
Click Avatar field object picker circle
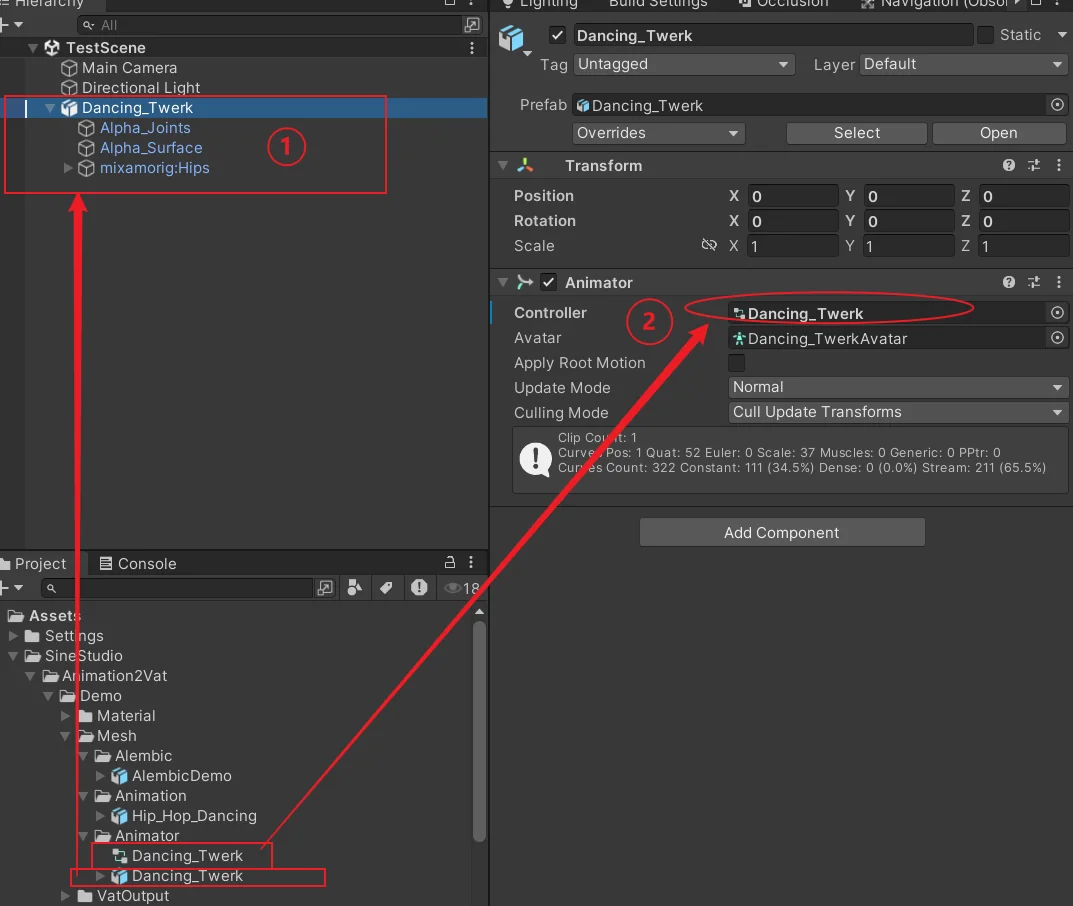[1057, 337]
